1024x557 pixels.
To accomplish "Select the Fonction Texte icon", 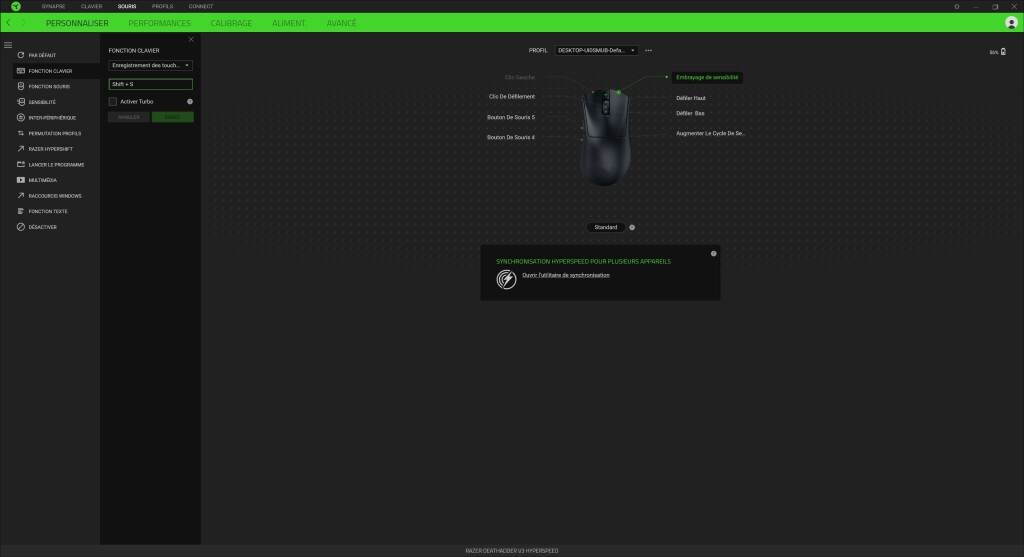I will (x=21, y=212).
